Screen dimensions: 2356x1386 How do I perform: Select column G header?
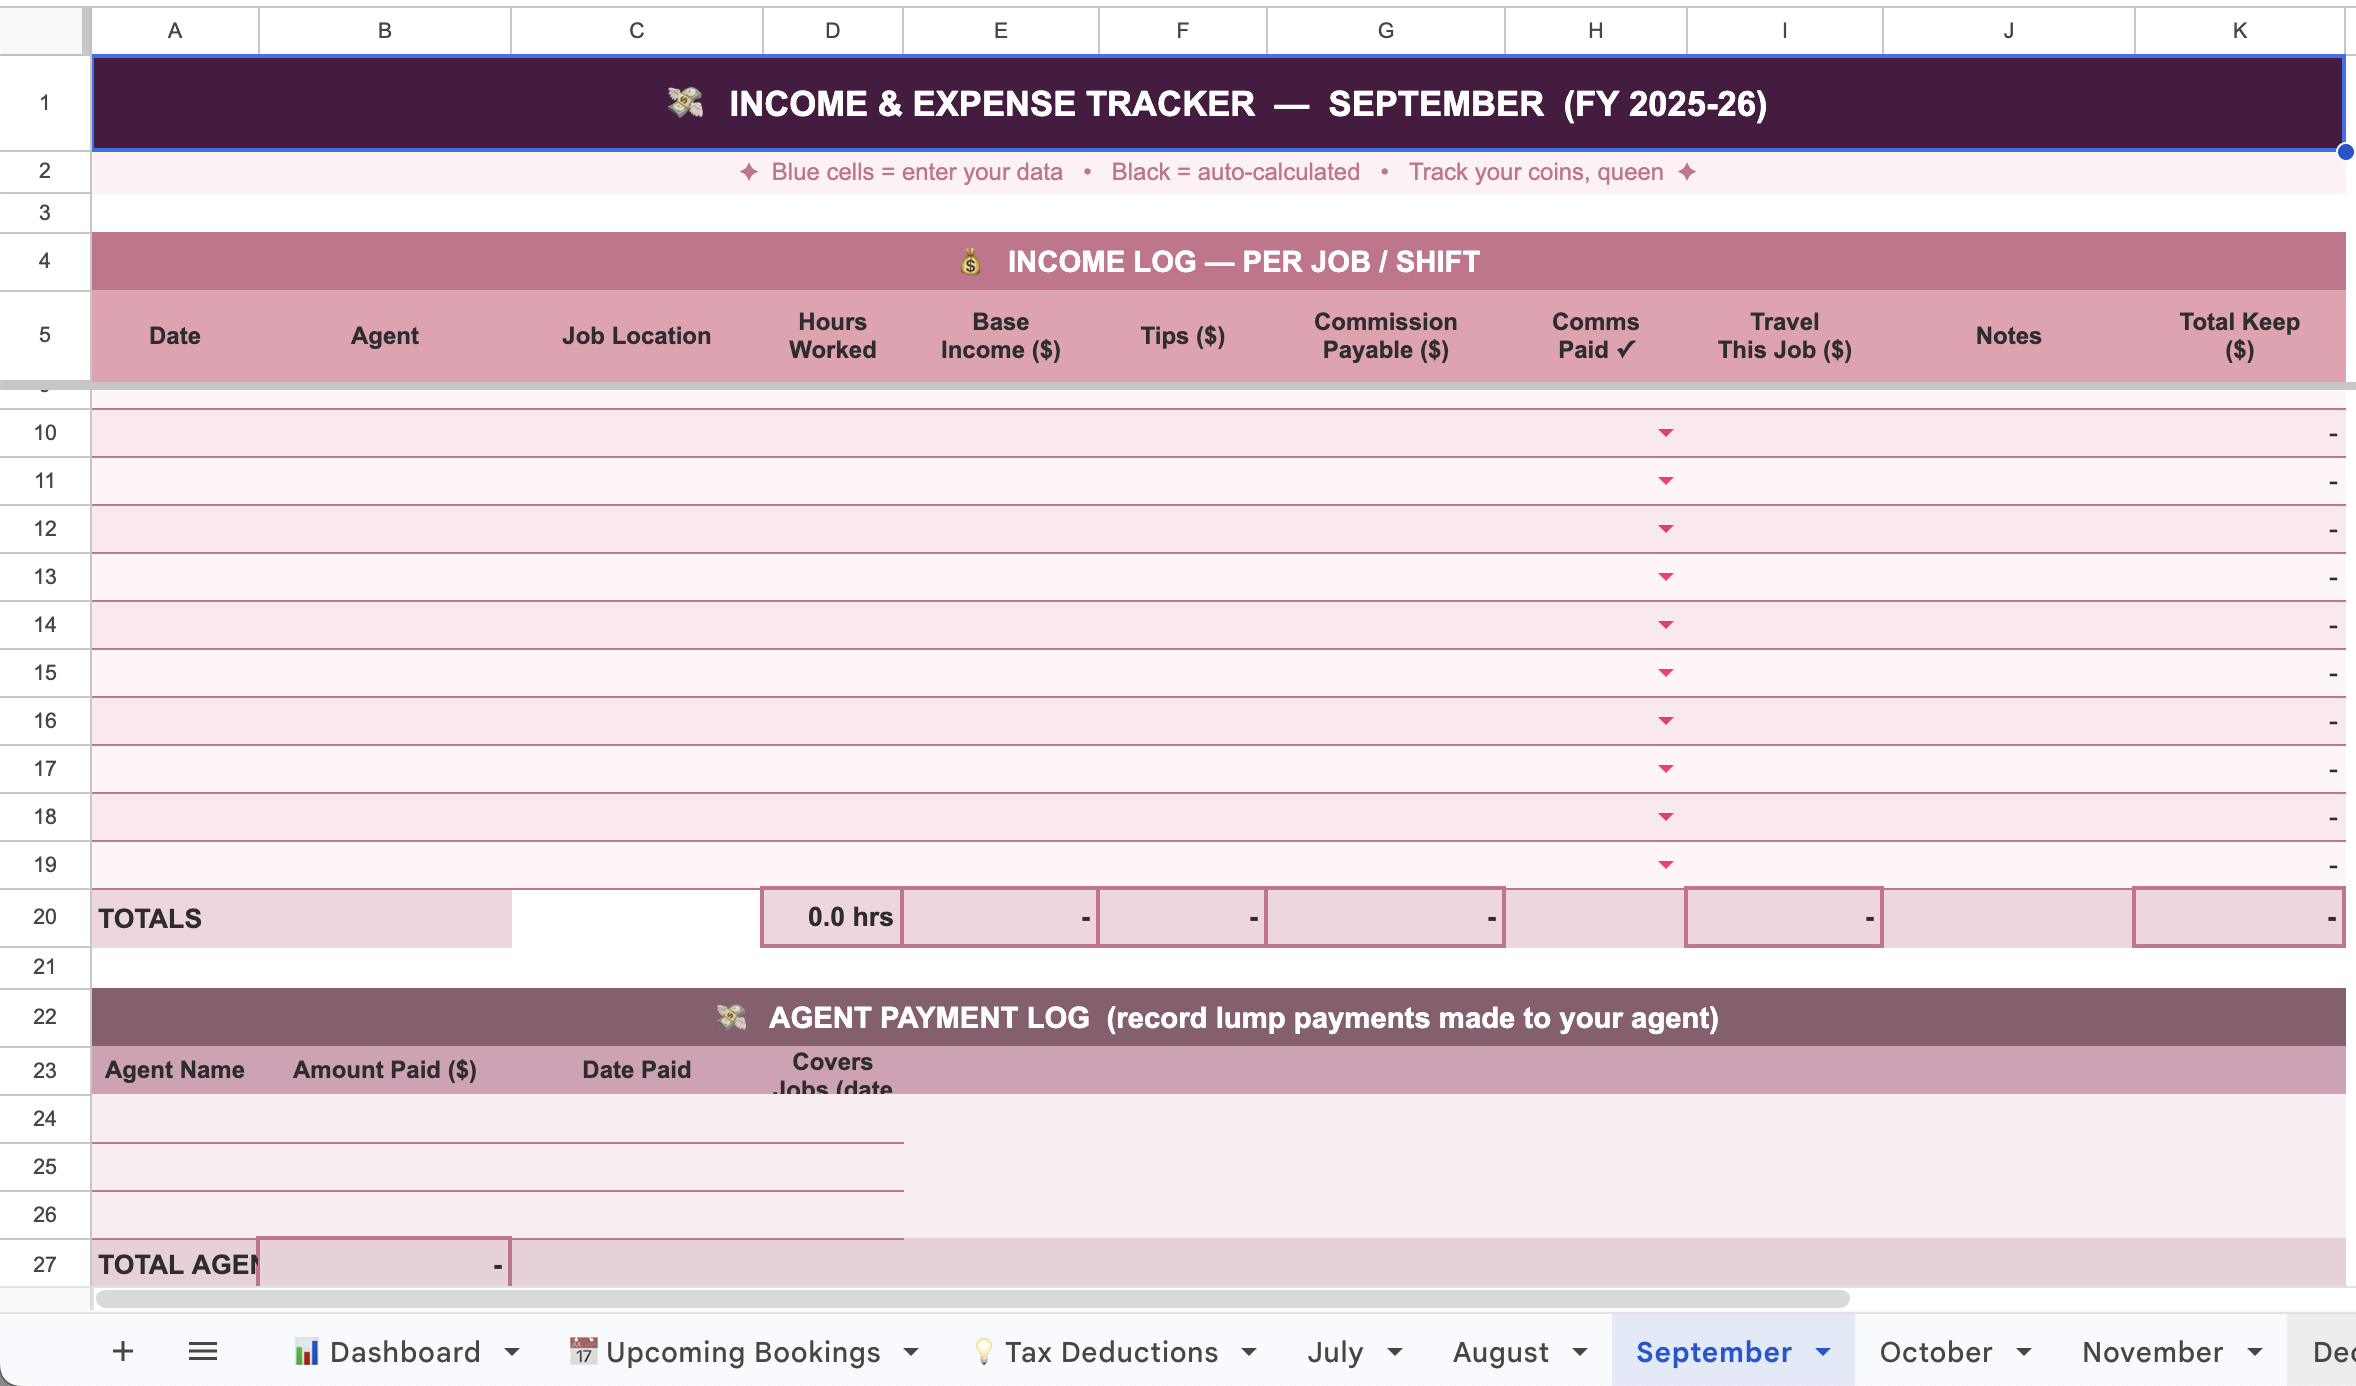(x=1386, y=31)
